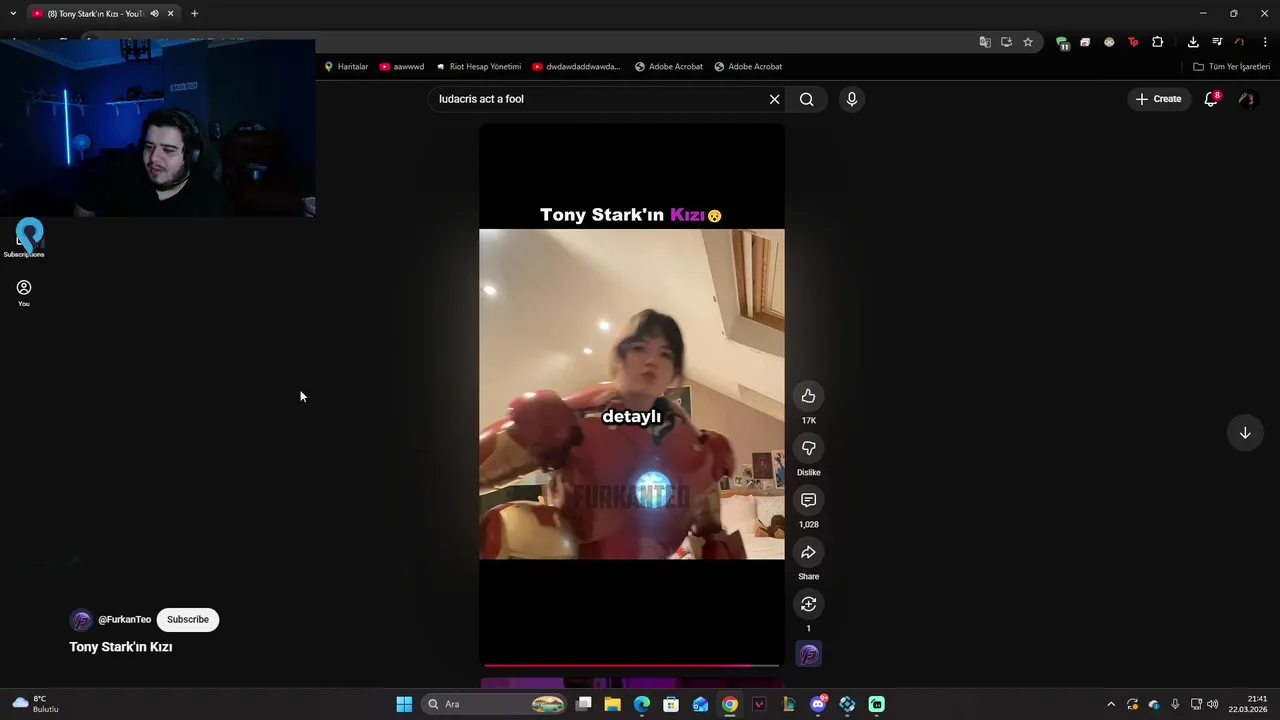This screenshot has width=1280, height=720.
Task: Click the FurkanTeo channel avatar
Action: (81, 620)
